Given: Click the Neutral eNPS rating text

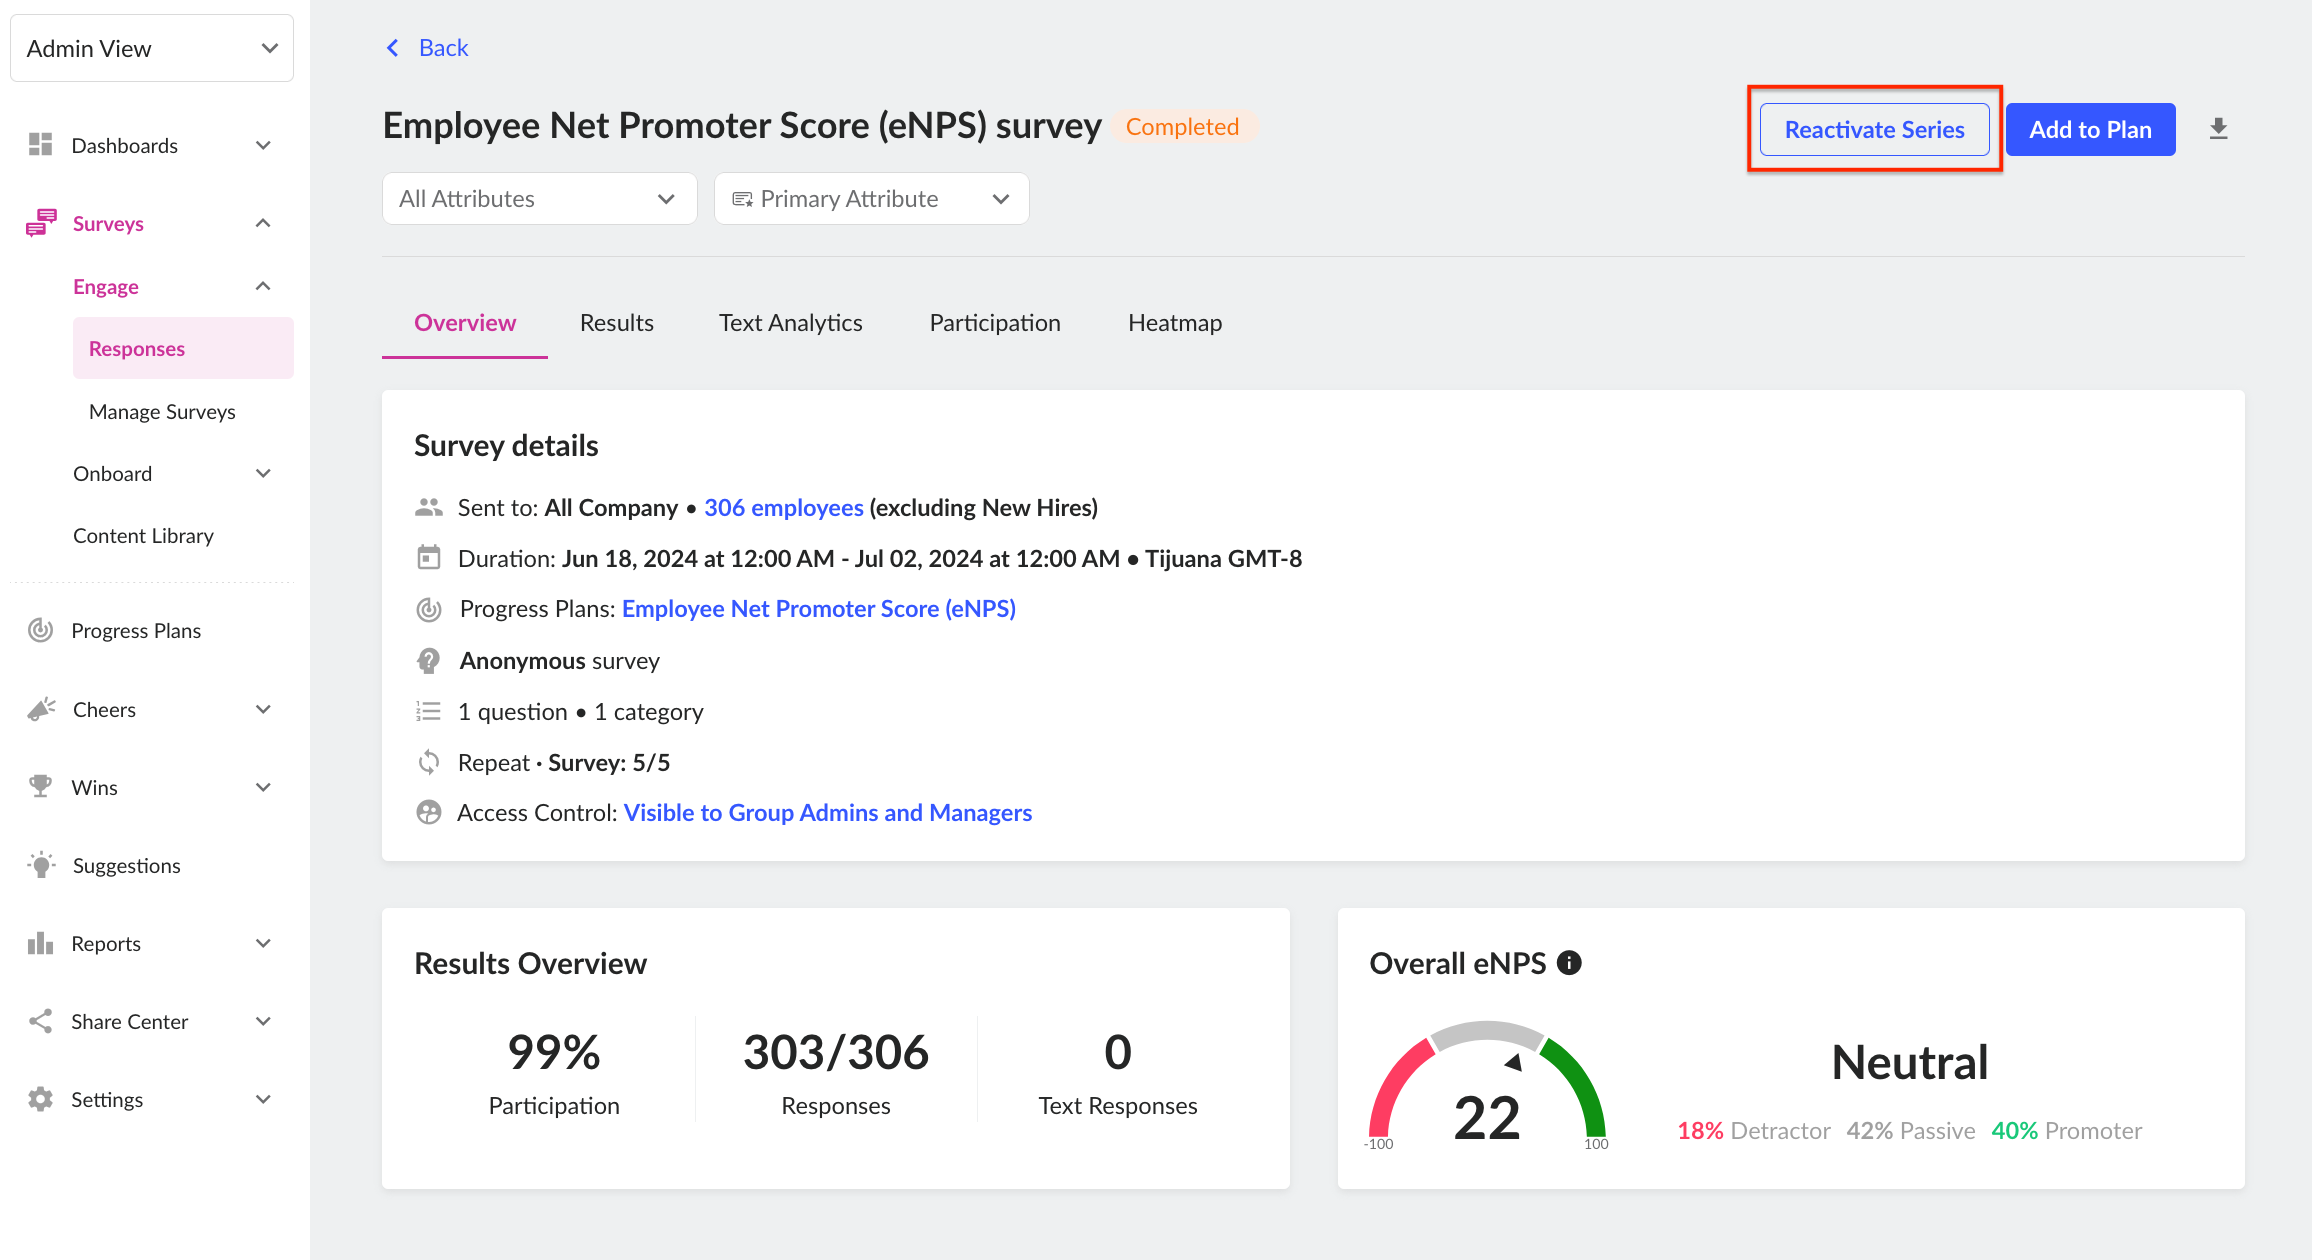Looking at the screenshot, I should (x=1910, y=1062).
